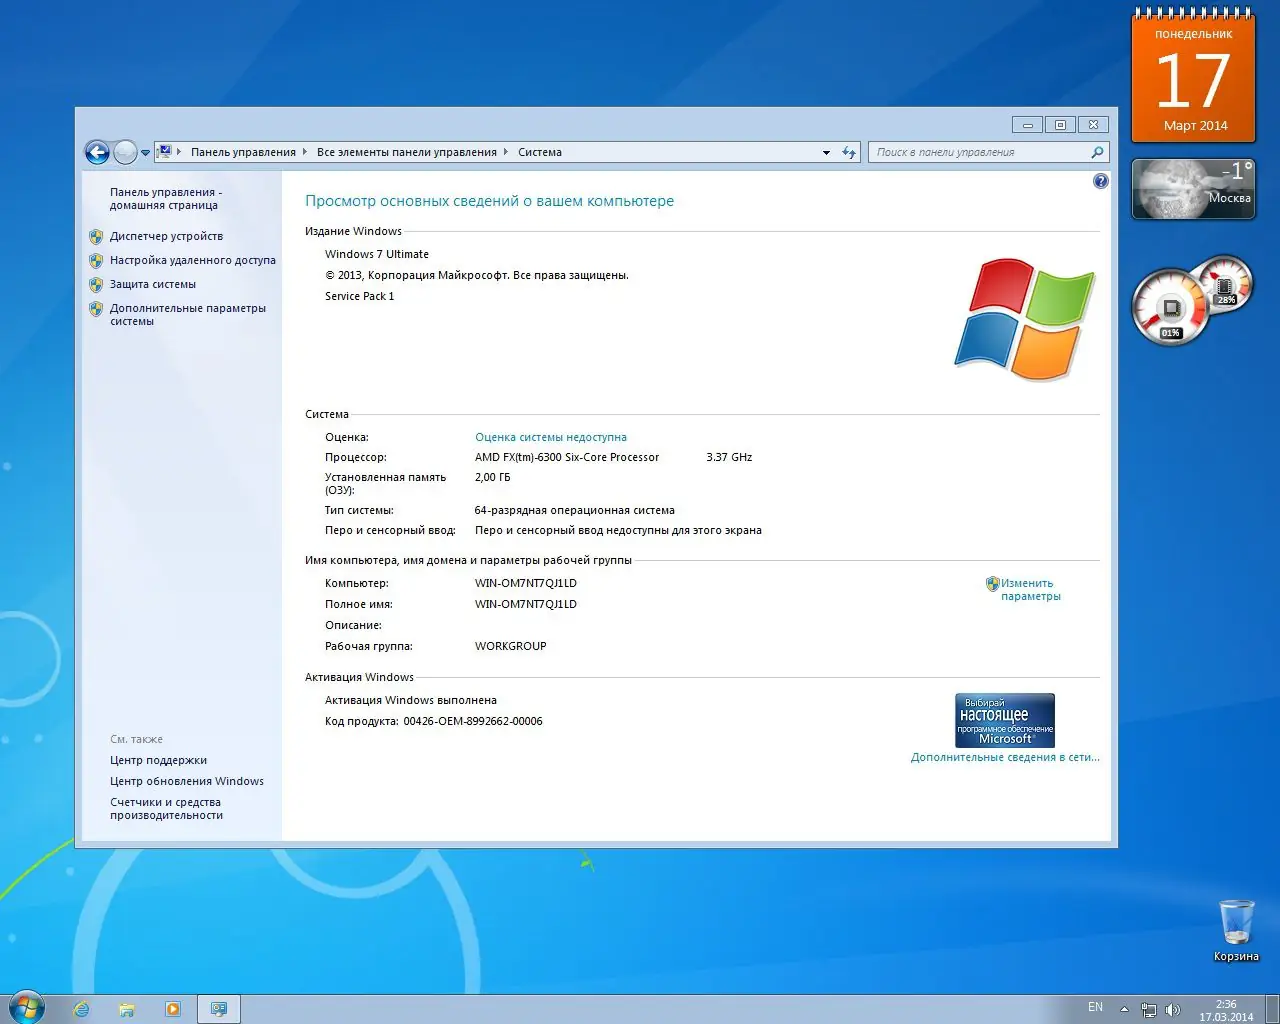Select 'Панель управления' breadcrumb in the address bar
1280x1024 pixels.
point(243,152)
